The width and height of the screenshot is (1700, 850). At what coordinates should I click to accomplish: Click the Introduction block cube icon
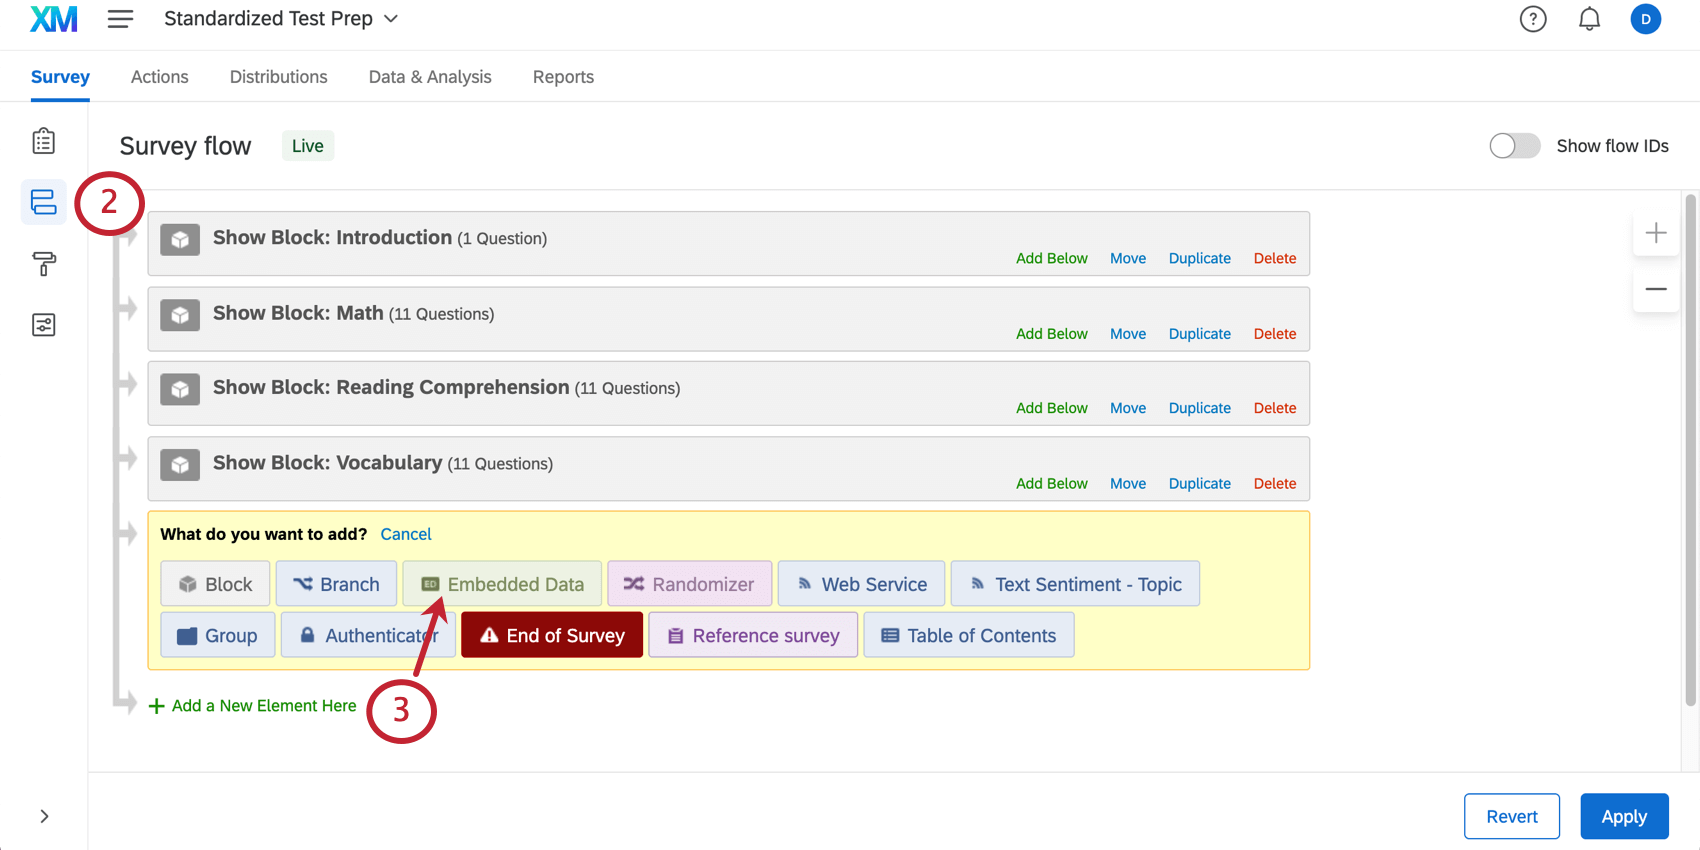(x=180, y=240)
